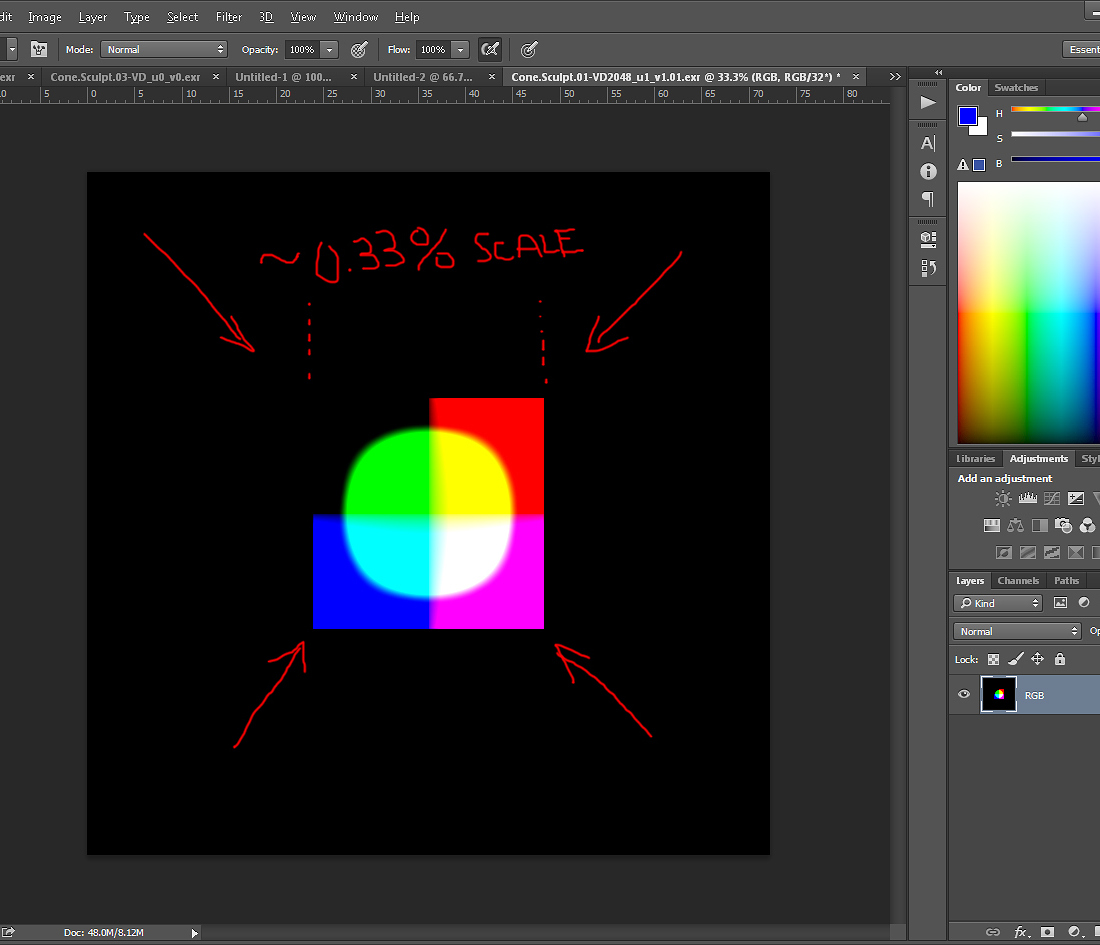The image size is (1100, 945).
Task: Open the layer blending mode Normal dropdown
Action: [1017, 631]
